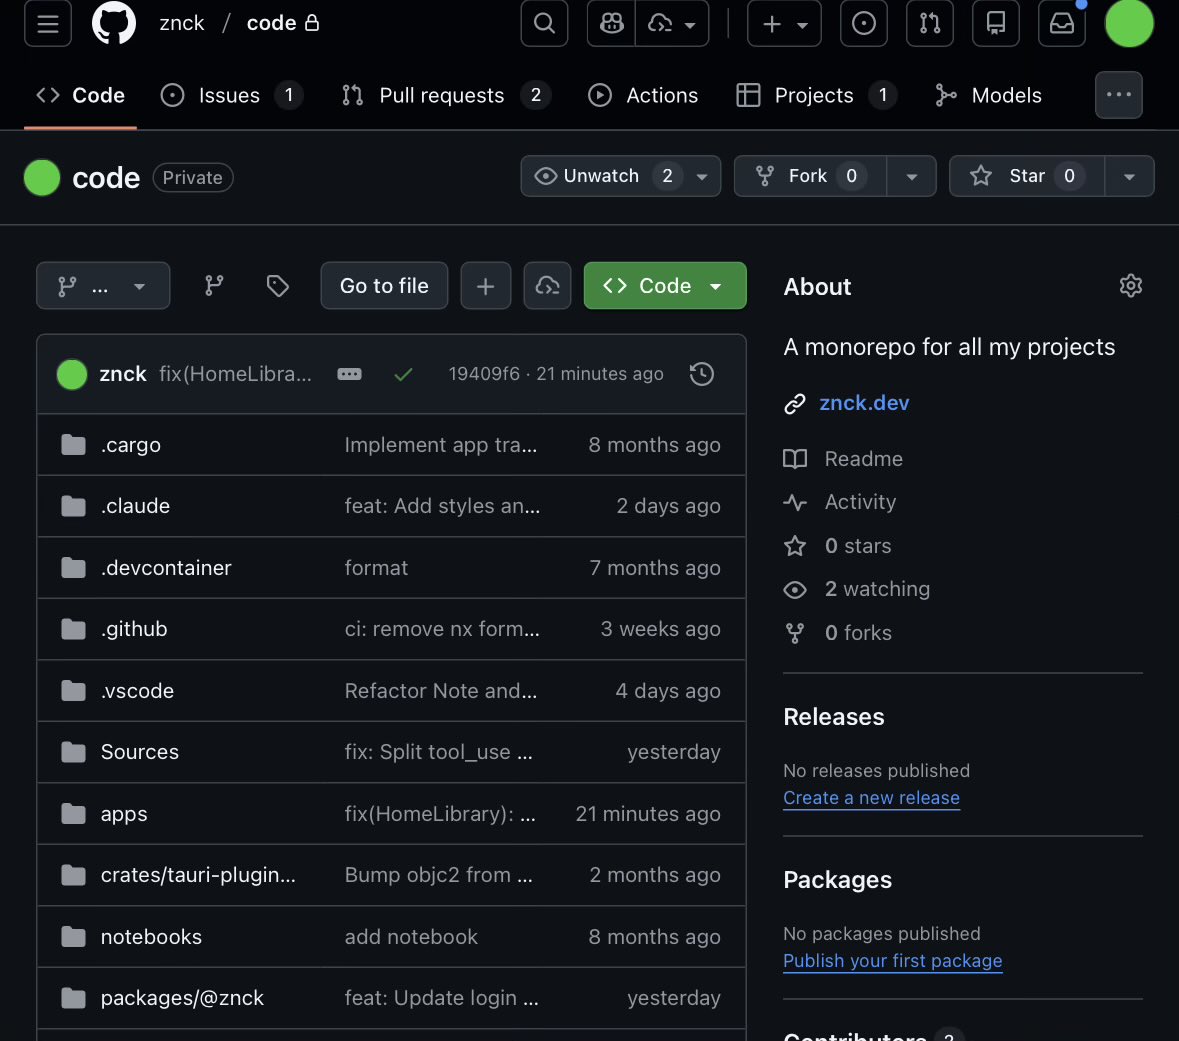Open the apps folder
Screen dimensions: 1179x1041
pos(124,814)
